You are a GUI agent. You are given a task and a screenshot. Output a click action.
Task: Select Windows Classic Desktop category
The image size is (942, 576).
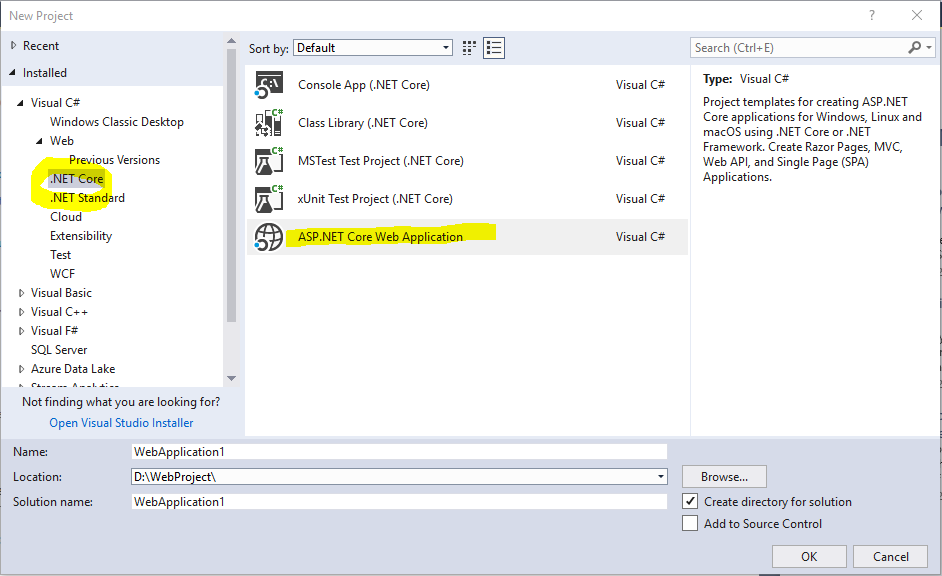tap(117, 122)
